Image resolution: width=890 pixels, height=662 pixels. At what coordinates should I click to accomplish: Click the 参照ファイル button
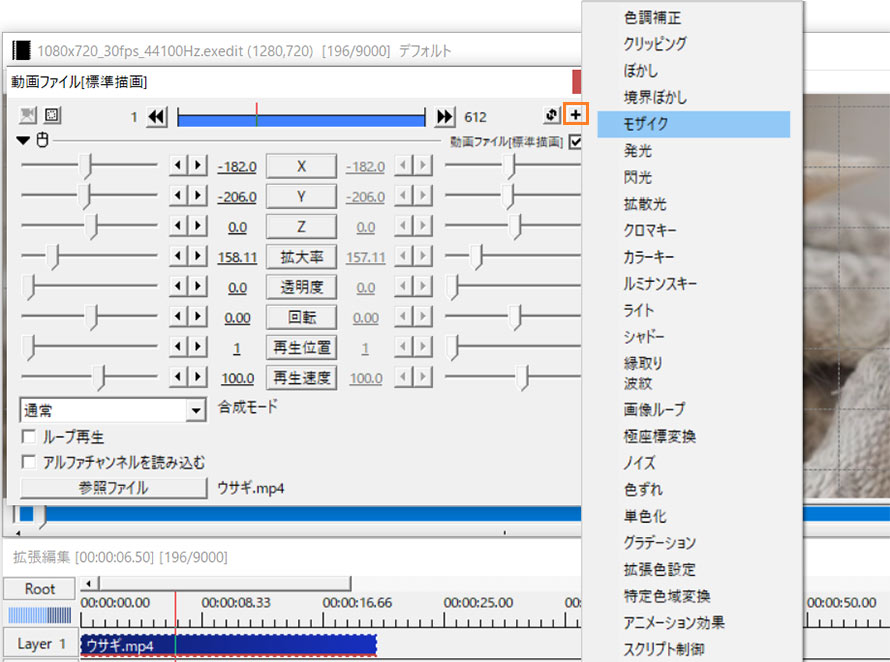point(114,488)
